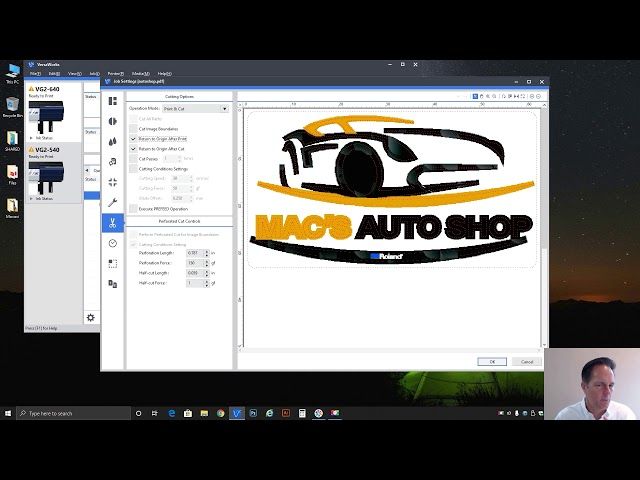The image size is (640, 480).
Task: Open the clock icon in settings sidebar
Action: pos(113,243)
